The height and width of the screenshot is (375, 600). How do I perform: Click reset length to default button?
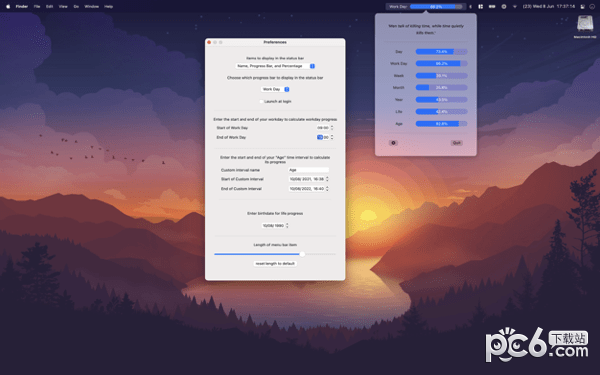click(x=275, y=264)
